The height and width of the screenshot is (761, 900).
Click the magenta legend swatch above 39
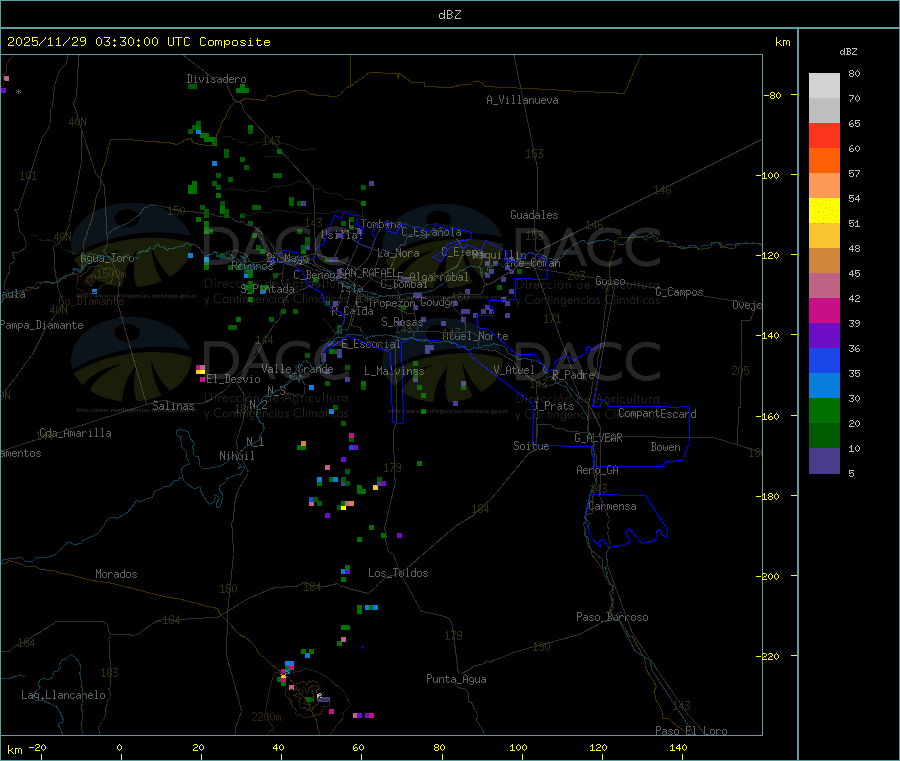(824, 310)
